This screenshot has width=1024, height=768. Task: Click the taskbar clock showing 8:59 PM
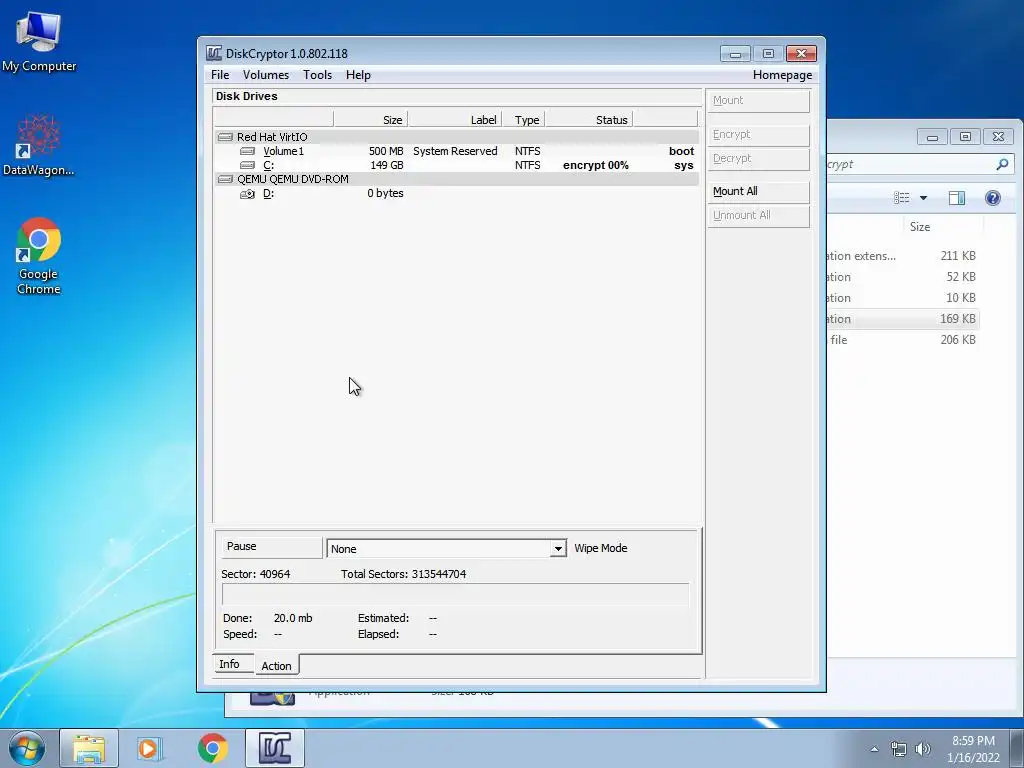[973, 749]
